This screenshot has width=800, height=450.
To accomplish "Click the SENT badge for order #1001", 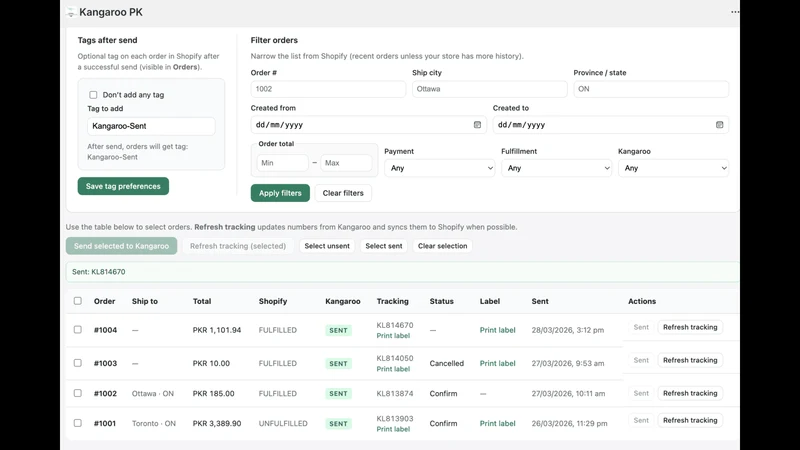I will pos(338,423).
